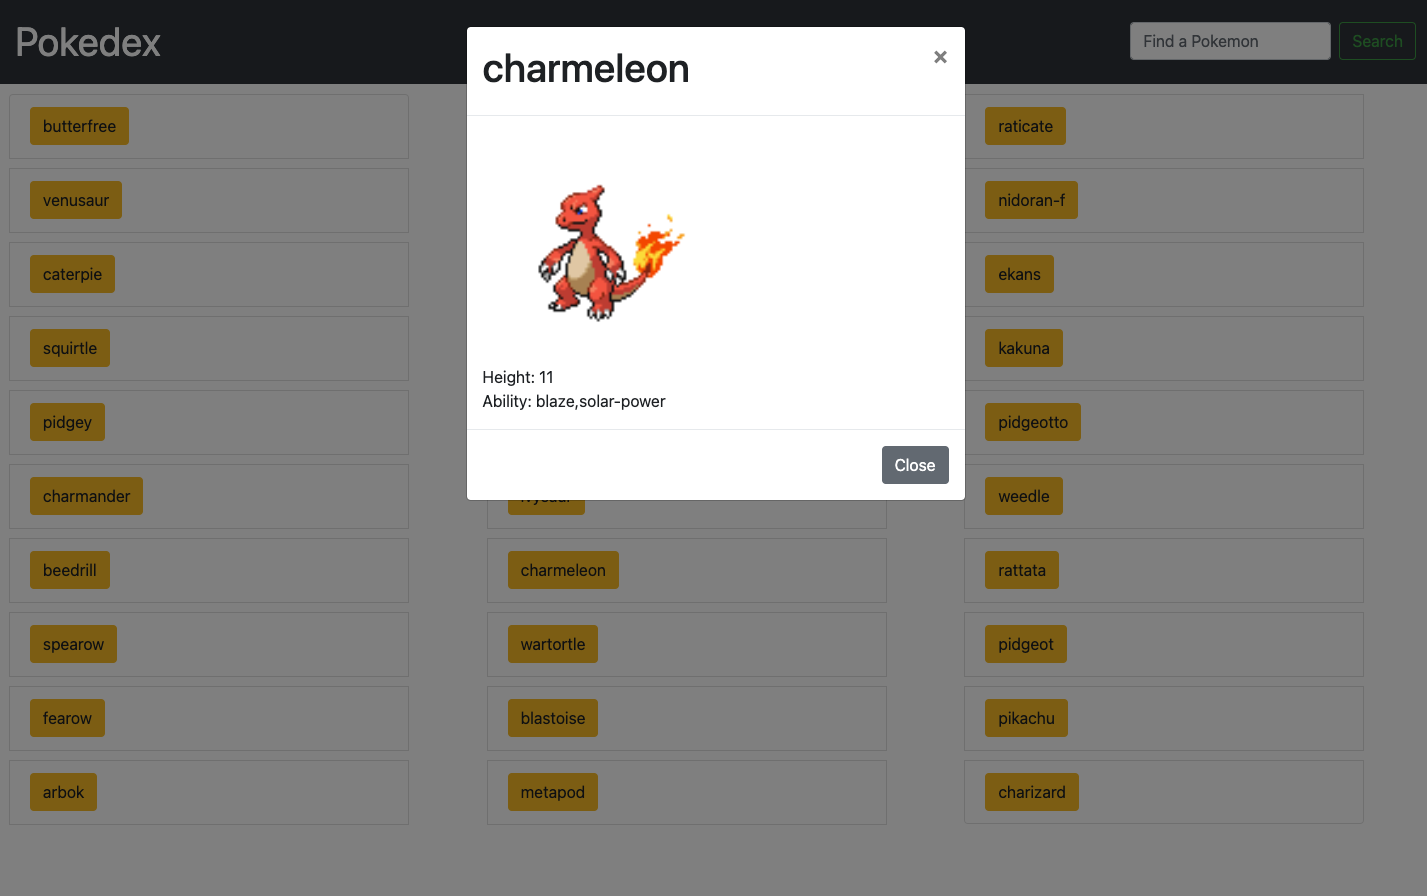
Task: View the squirtle Pokemon details
Action: [69, 348]
